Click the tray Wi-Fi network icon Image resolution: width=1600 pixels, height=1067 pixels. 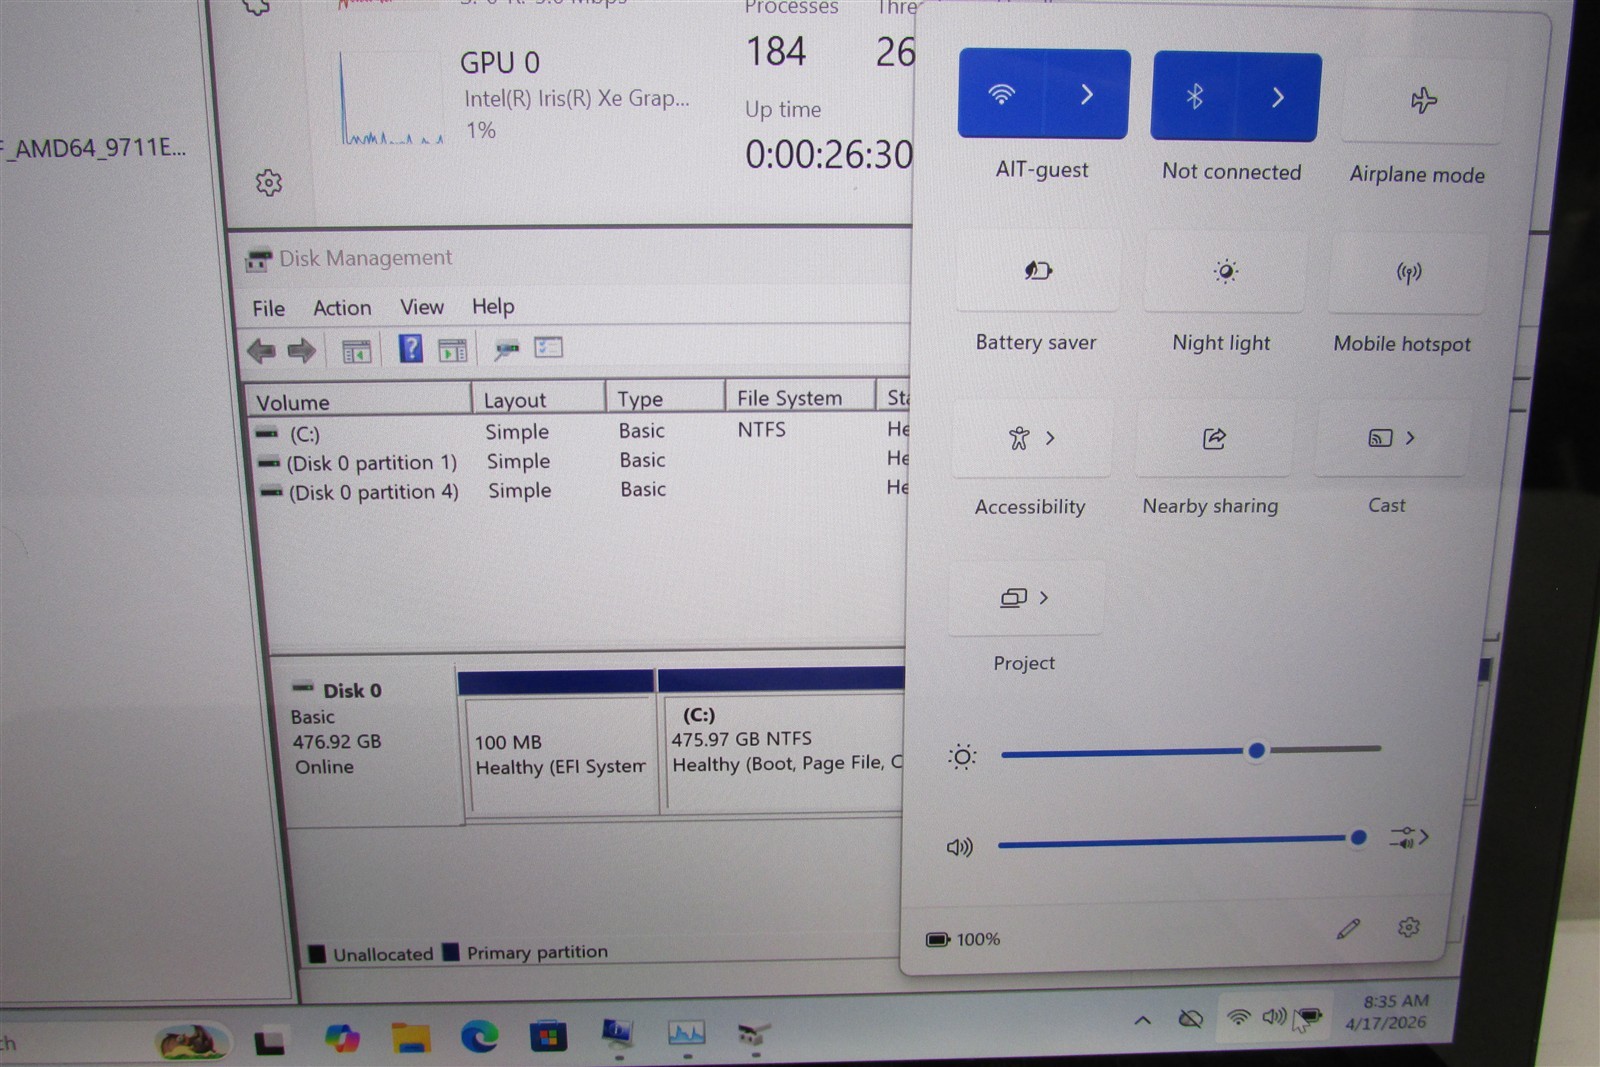(1238, 1018)
